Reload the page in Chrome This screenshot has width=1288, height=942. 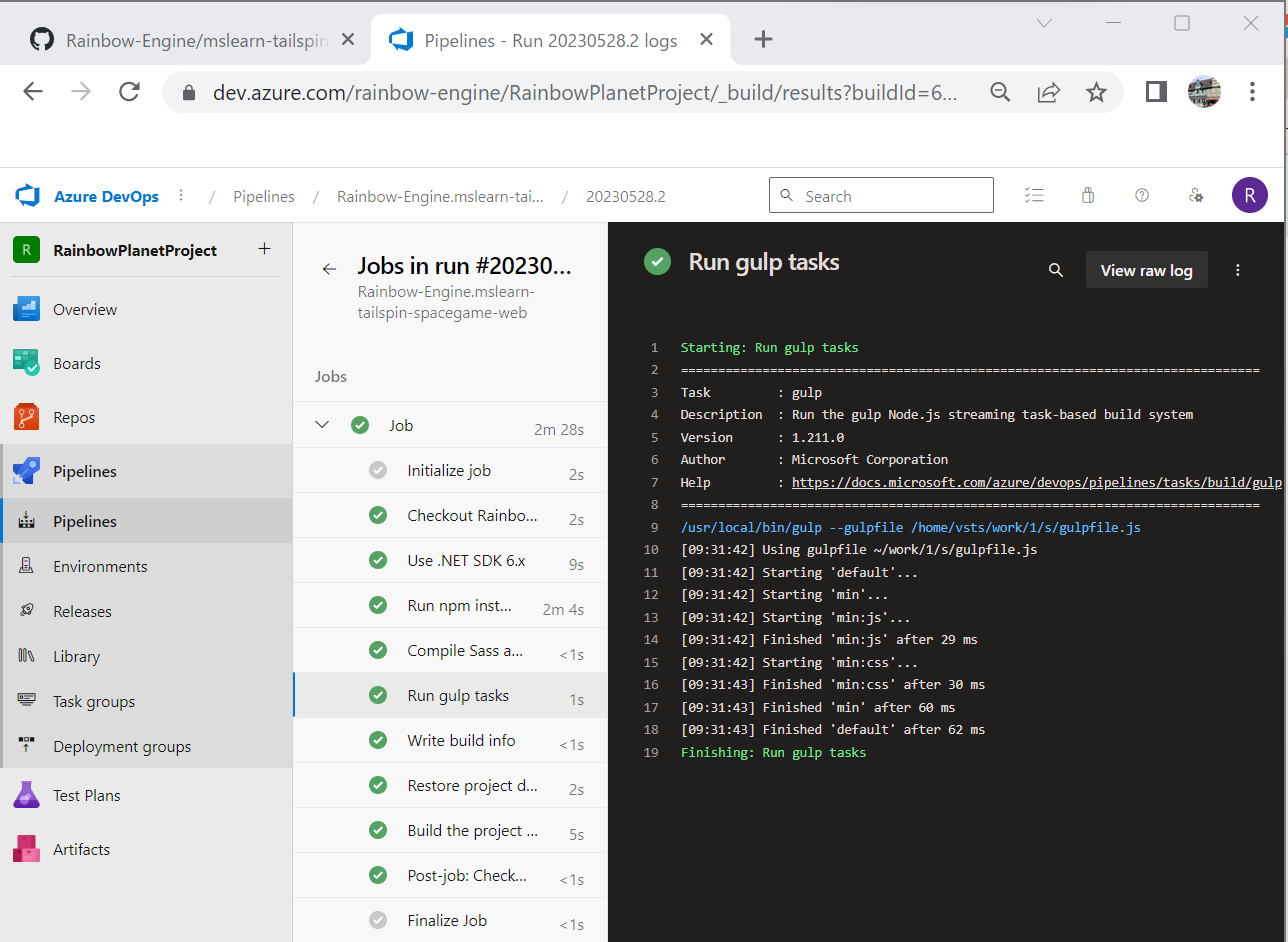click(x=129, y=92)
